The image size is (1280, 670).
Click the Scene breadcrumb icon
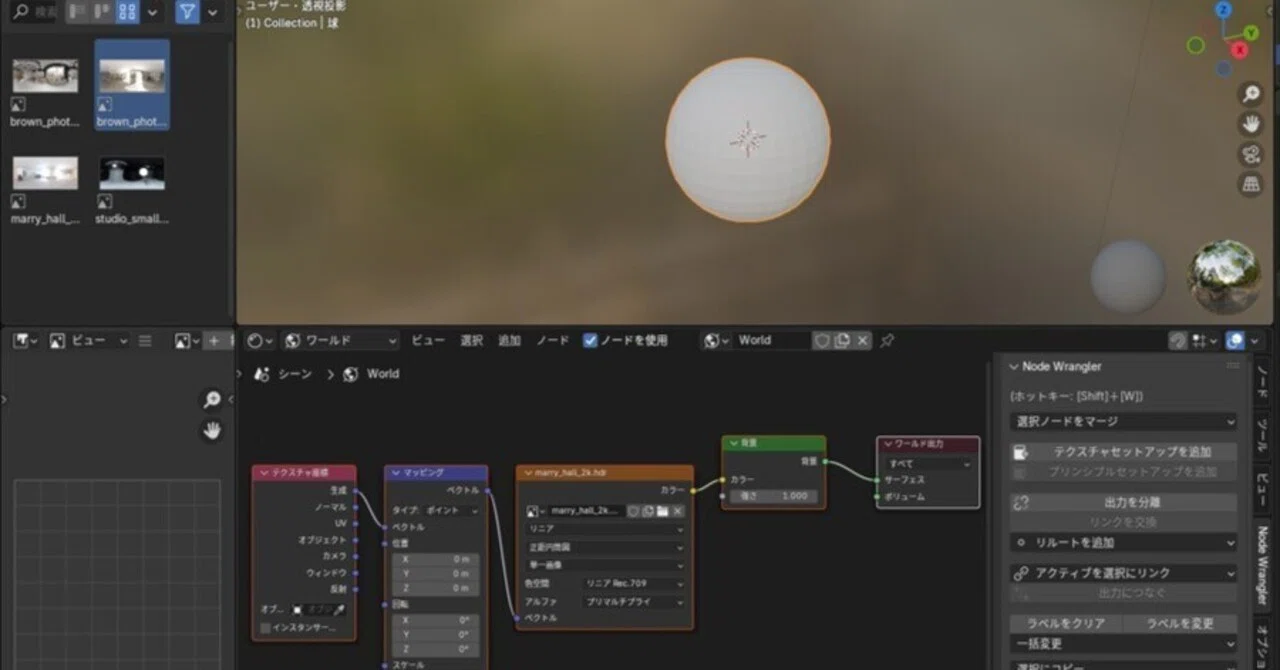pos(262,374)
